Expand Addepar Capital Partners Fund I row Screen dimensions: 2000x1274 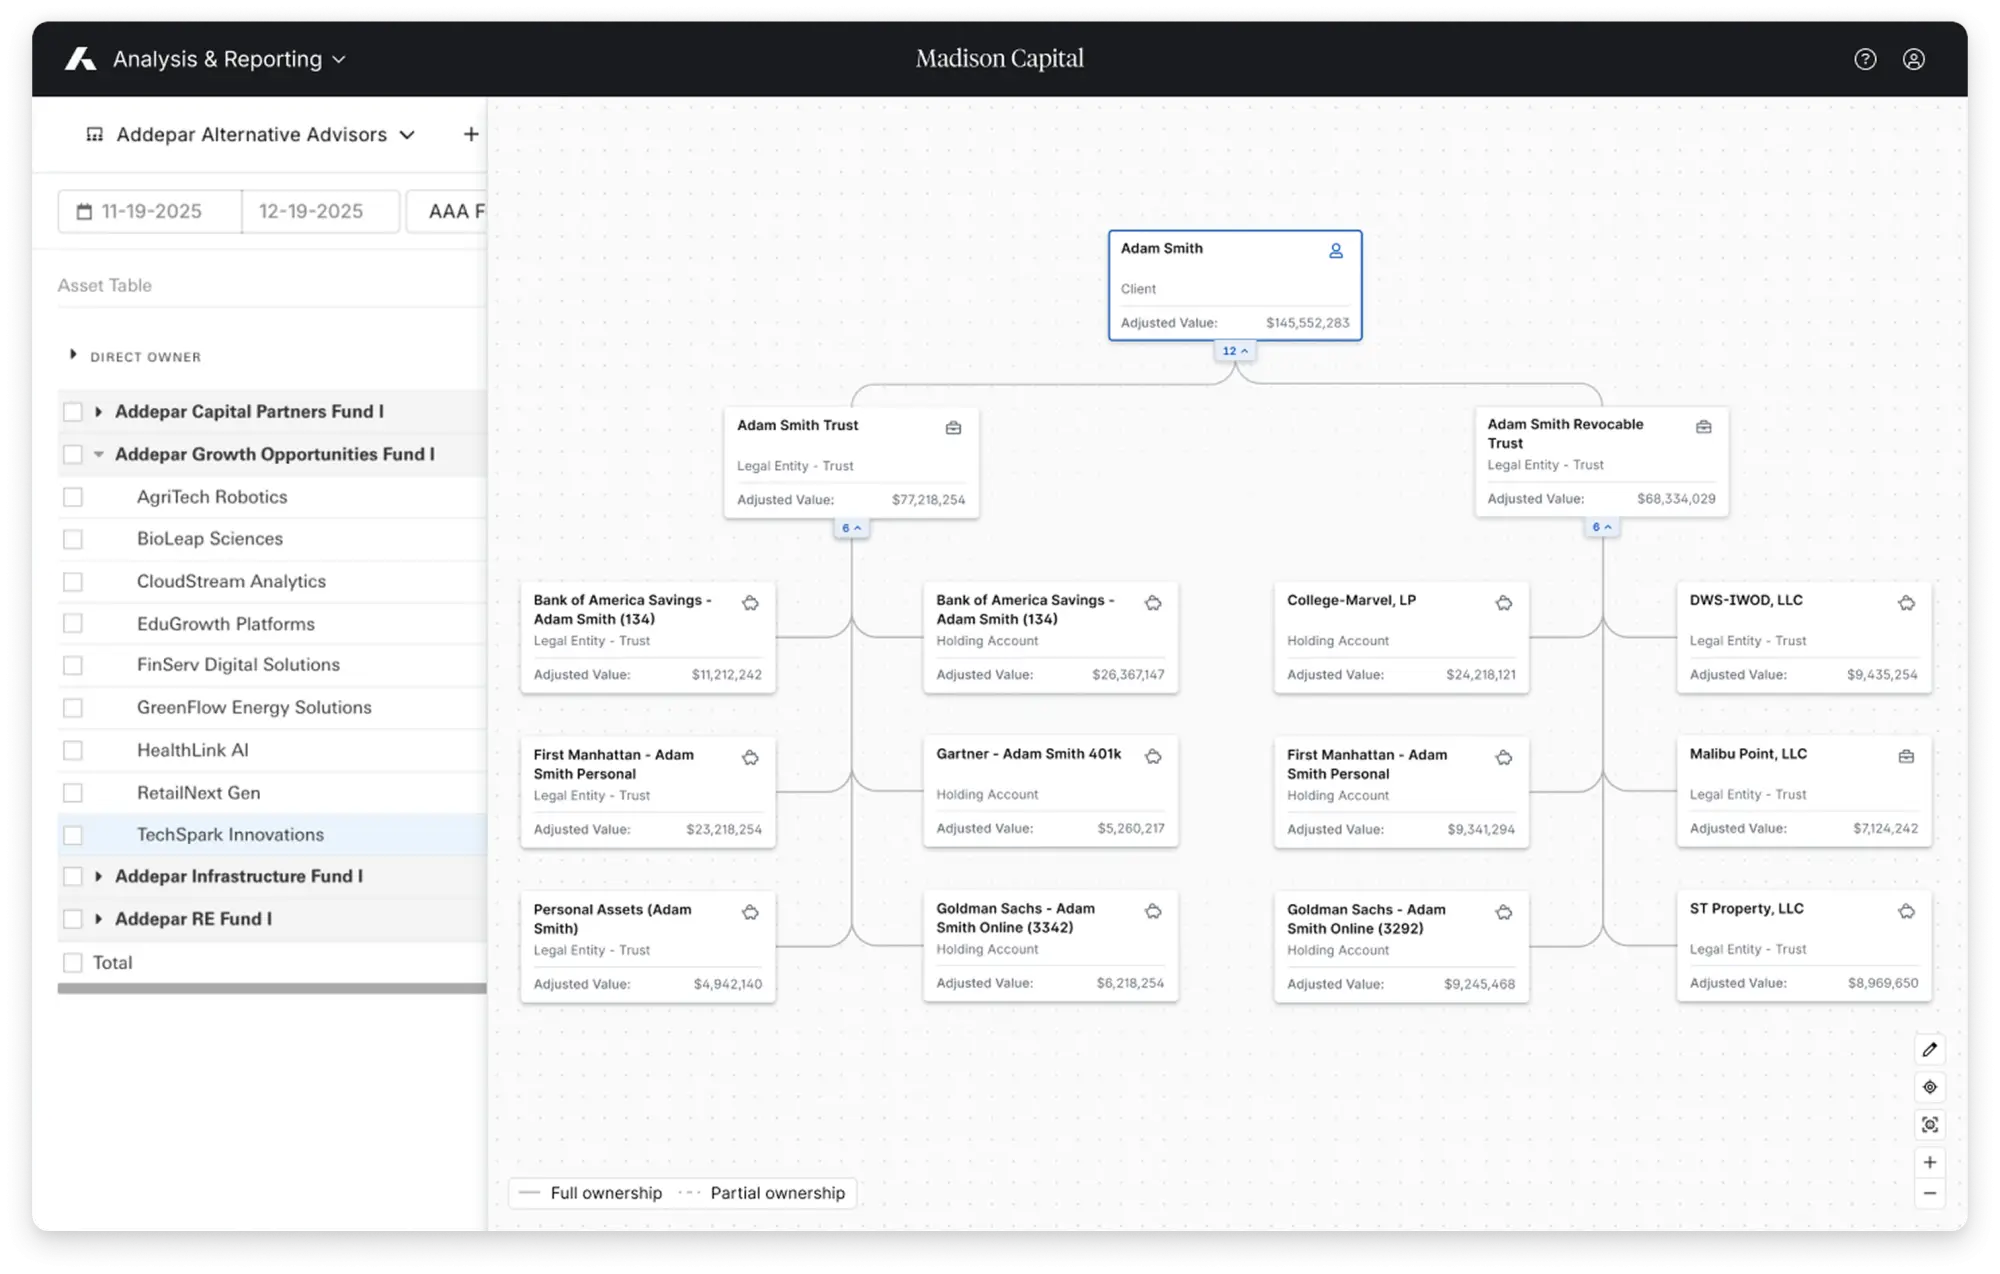tap(98, 412)
